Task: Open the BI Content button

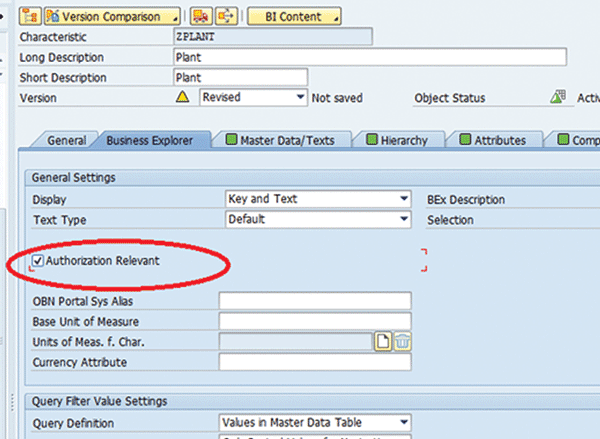Action: click(294, 16)
